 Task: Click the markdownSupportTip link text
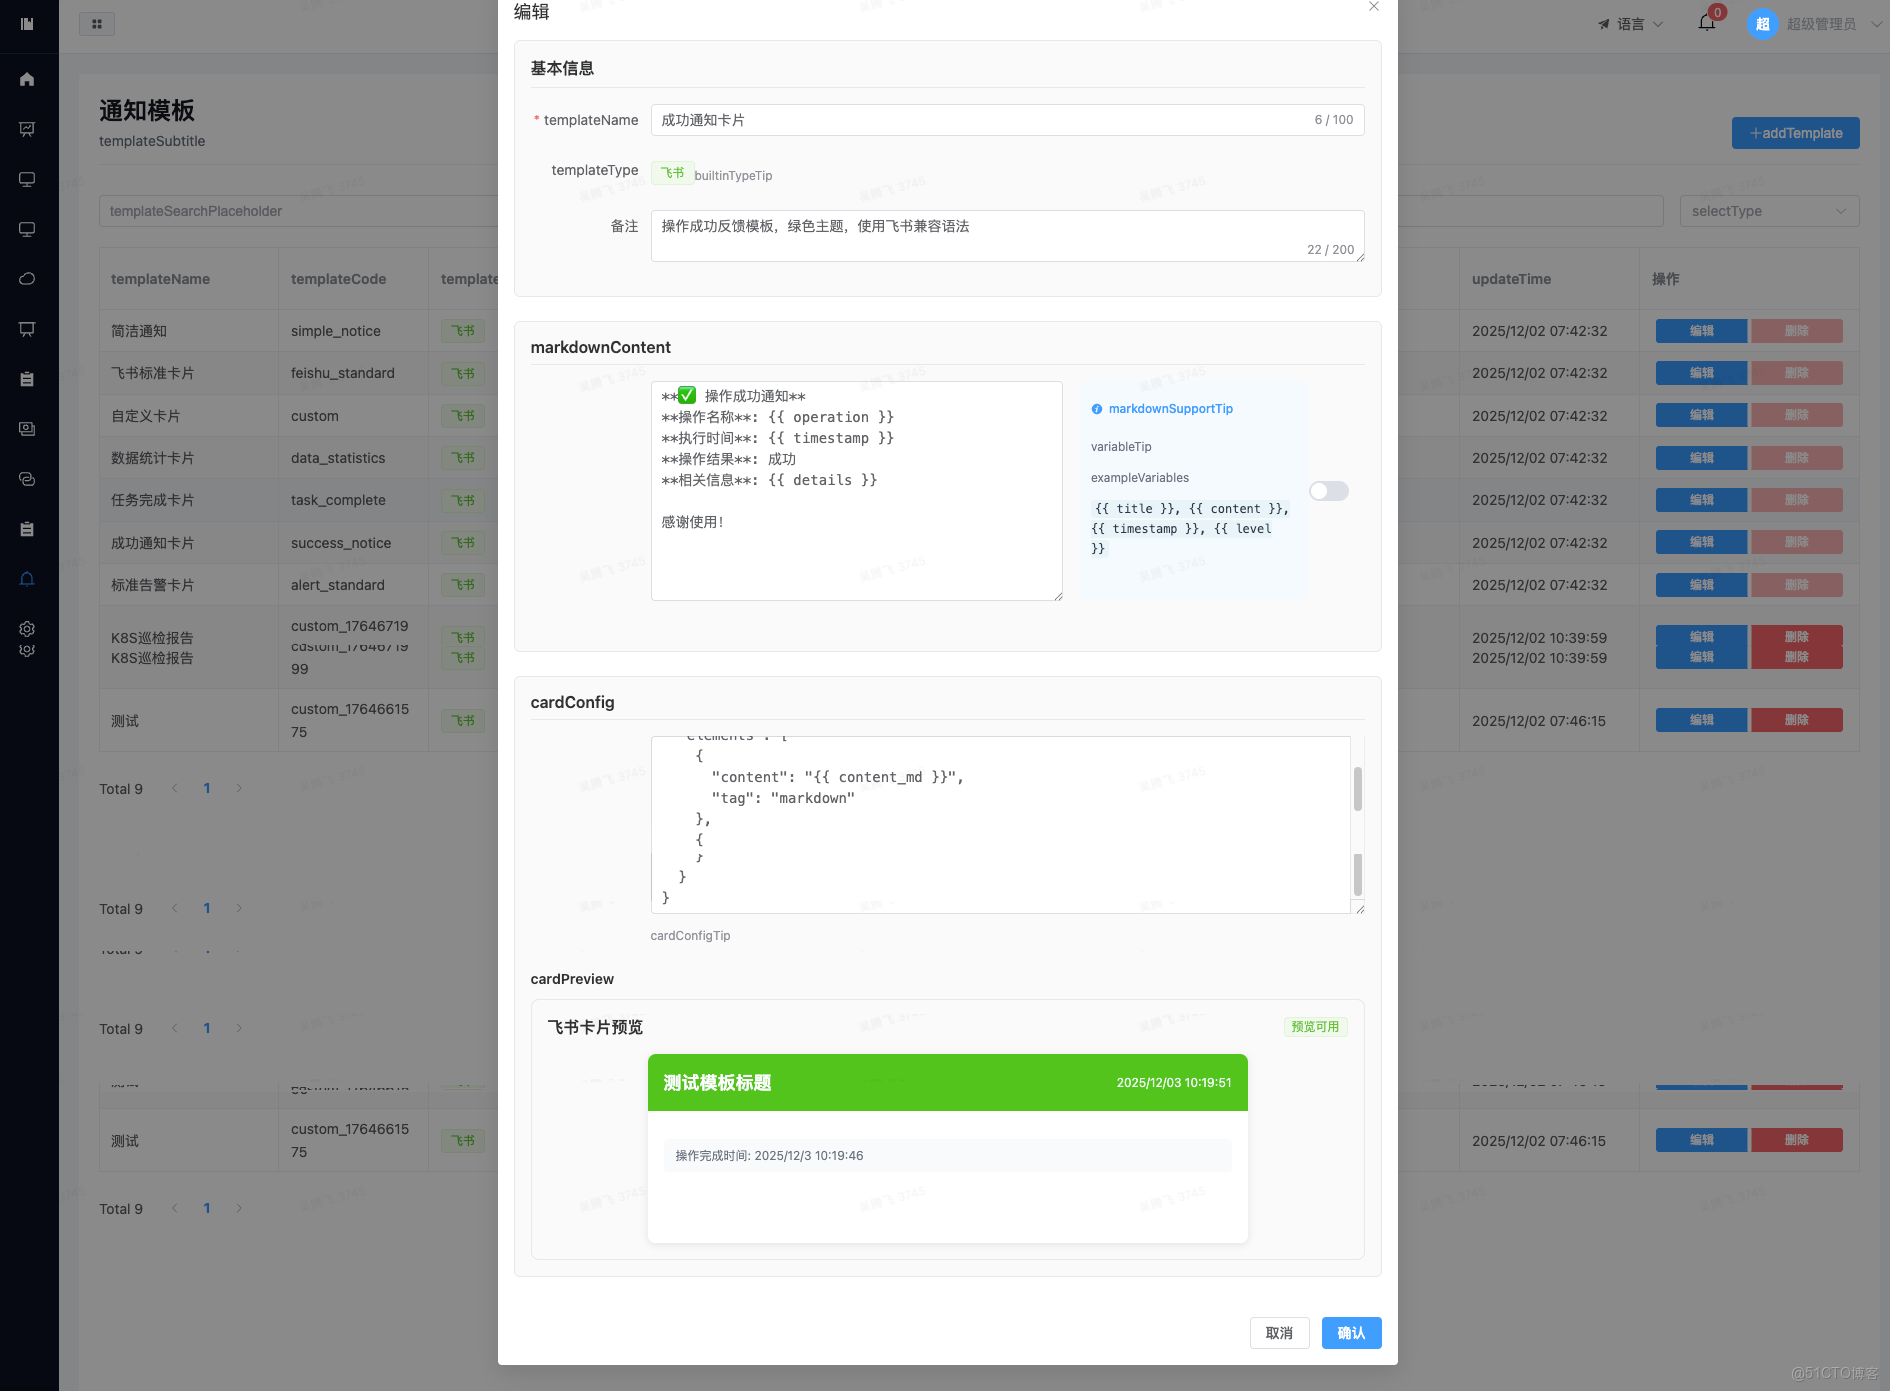point(1170,409)
